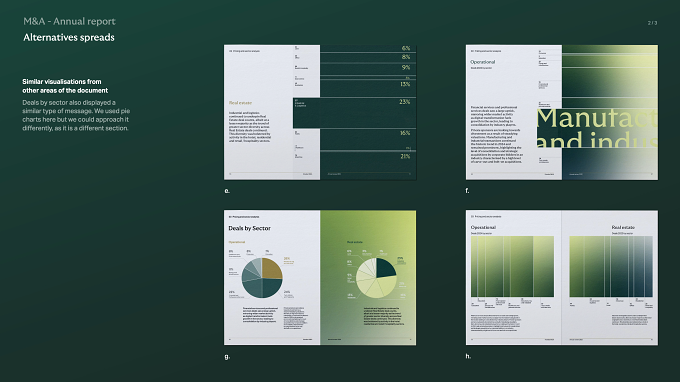The width and height of the screenshot is (680, 382).
Task: Click the spread e thumbnail with percentage bars
Action: click(x=320, y=112)
